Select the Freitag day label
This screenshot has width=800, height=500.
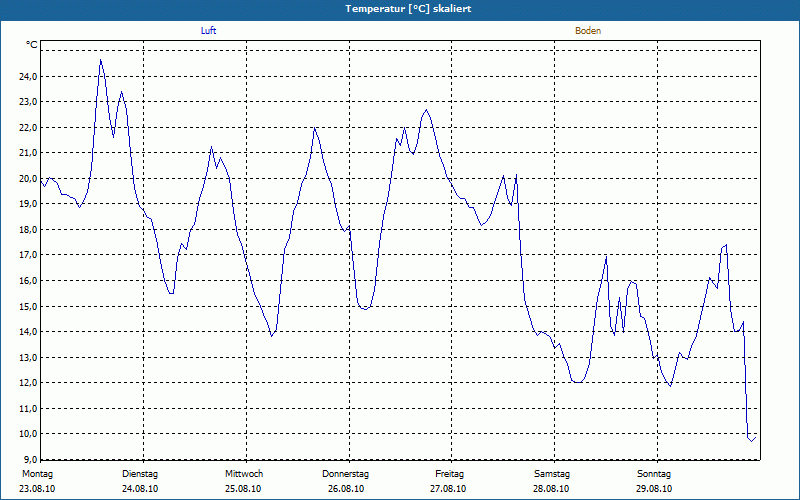tap(449, 474)
